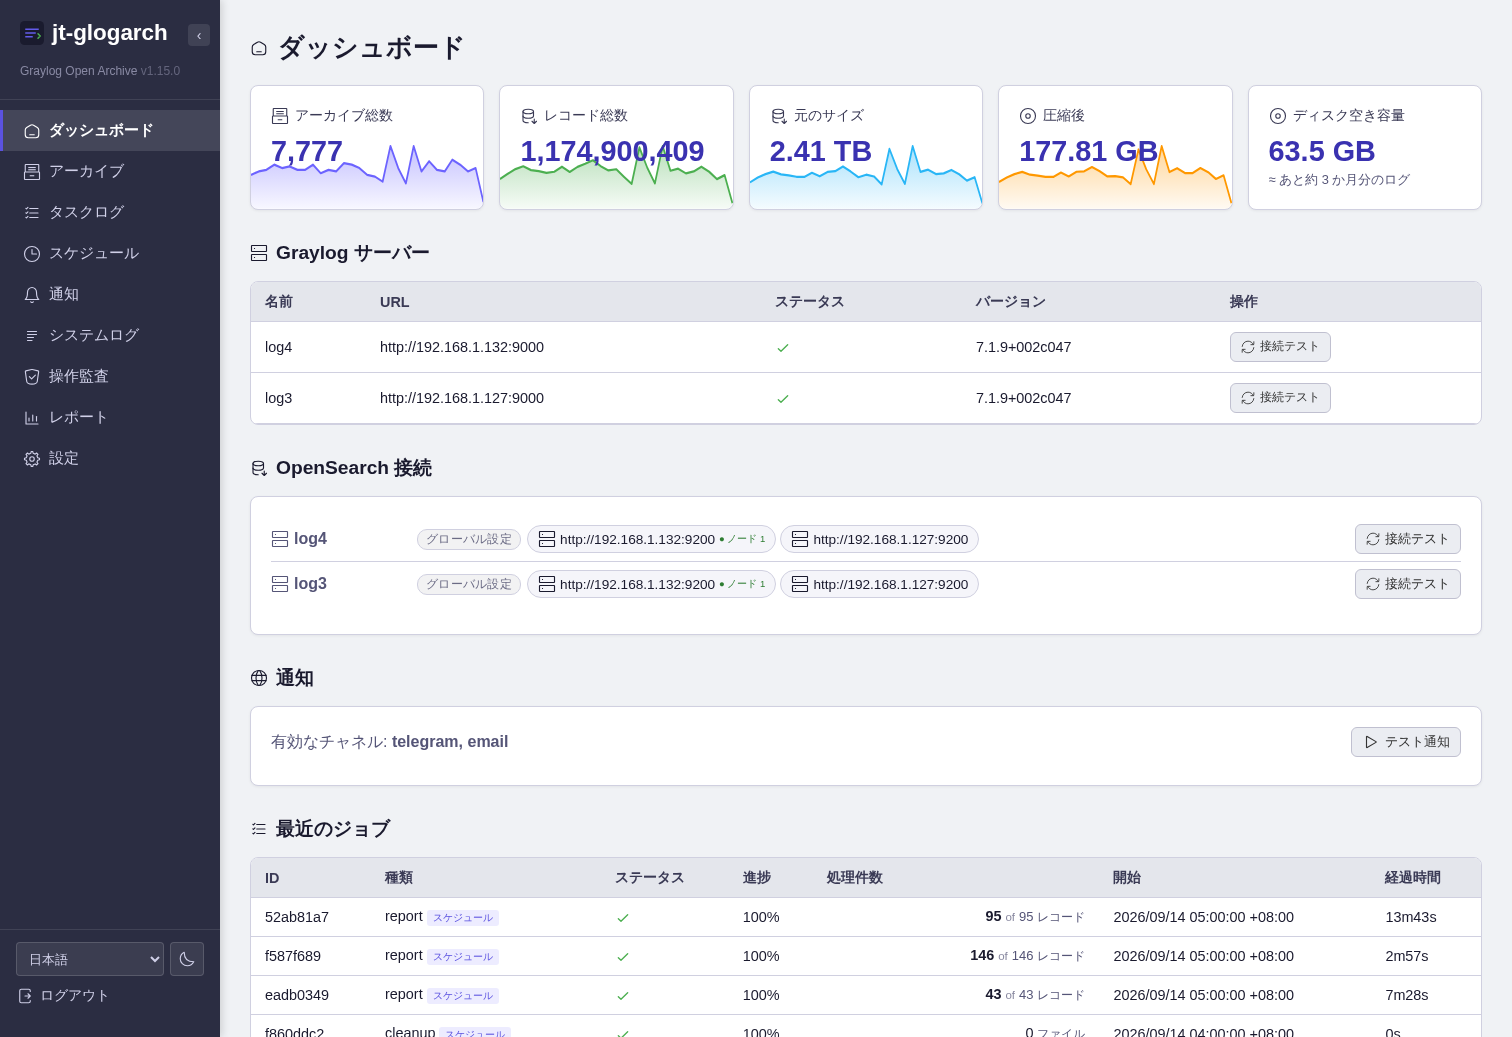Click the log4 server icon in OpenSearch
Viewport: 1512px width, 1037px height.
click(x=280, y=539)
